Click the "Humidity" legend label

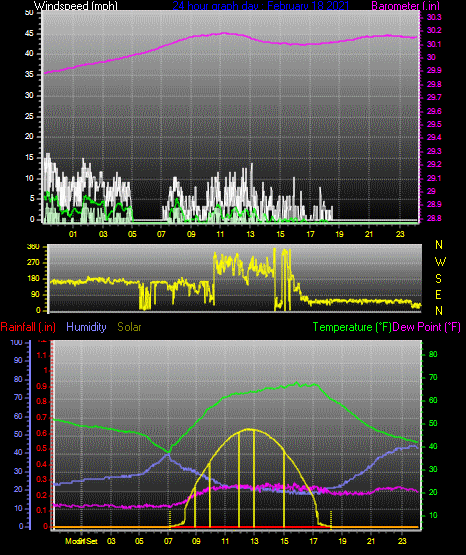coord(86,327)
